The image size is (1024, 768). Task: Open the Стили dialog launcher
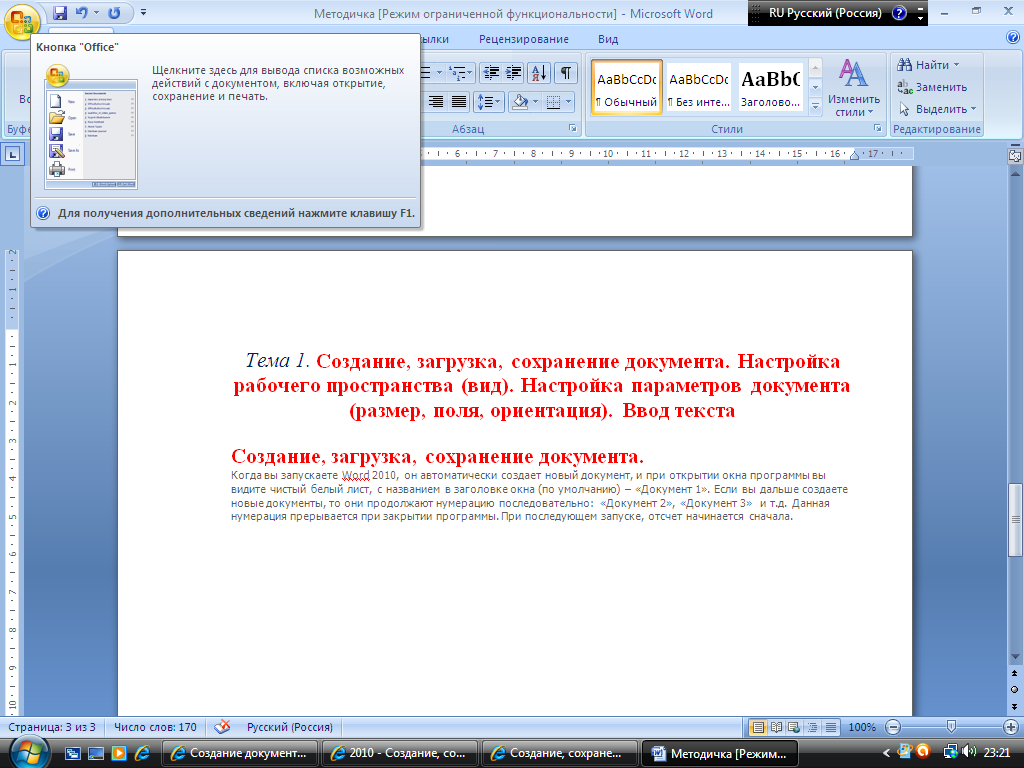(878, 129)
